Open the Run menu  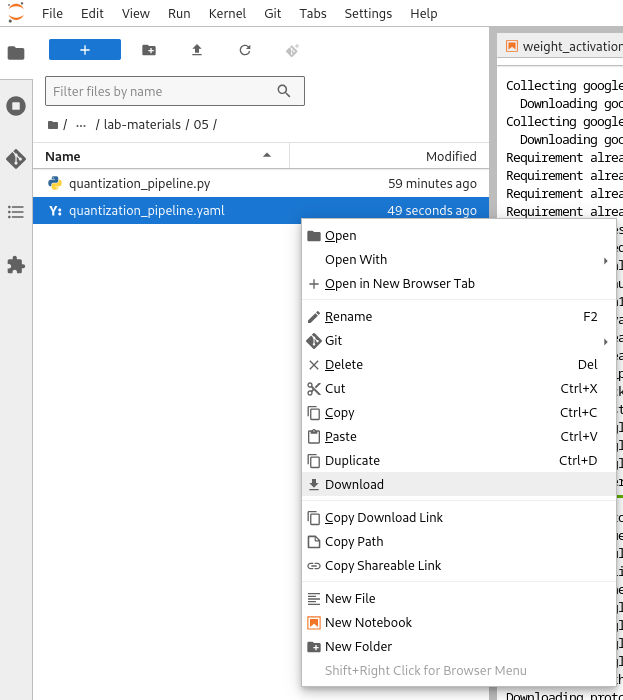pyautogui.click(x=179, y=13)
